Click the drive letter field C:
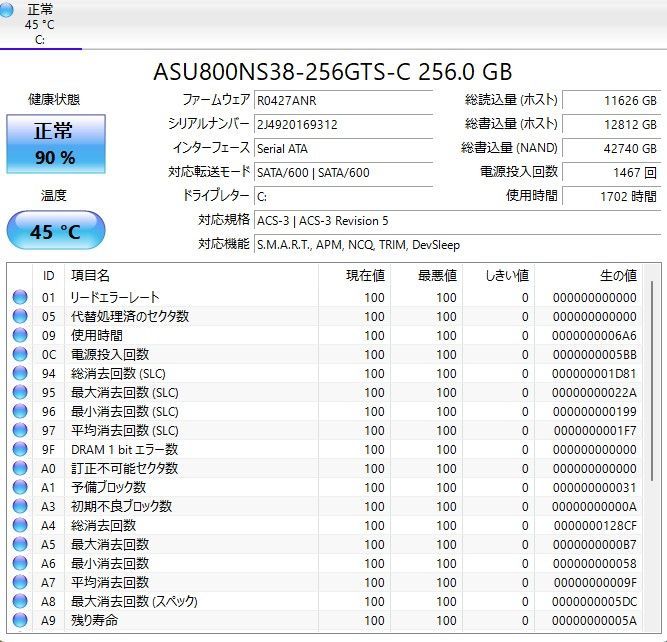 (x=343, y=196)
